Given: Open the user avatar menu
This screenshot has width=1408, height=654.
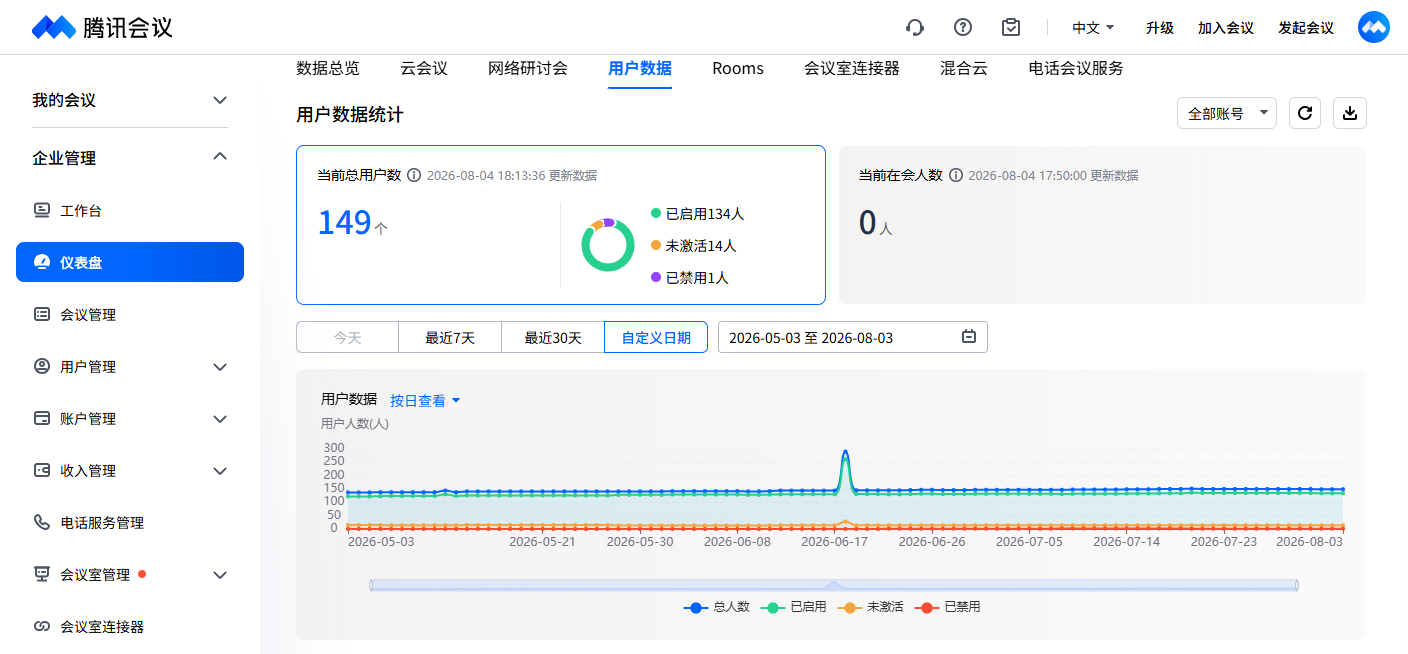Looking at the screenshot, I should point(1374,27).
